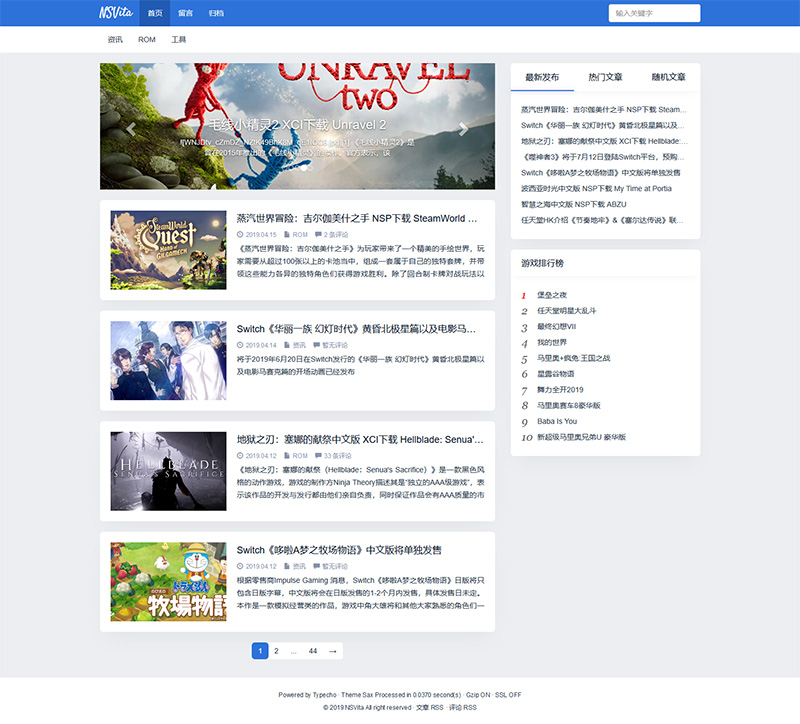The width and height of the screenshot is (800, 724).
Task: Open Baba Is You in game ranking
Action: point(557,421)
